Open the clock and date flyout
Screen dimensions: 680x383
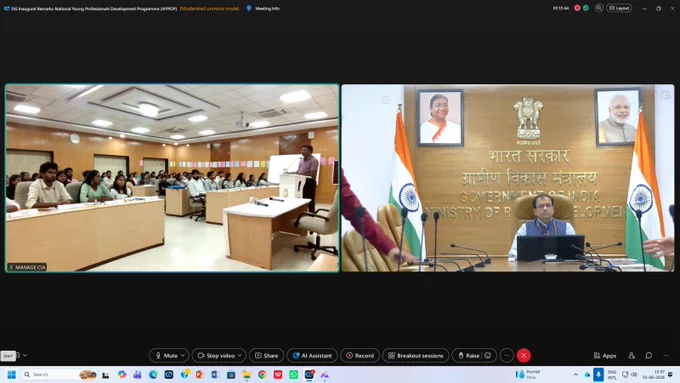[654, 375]
